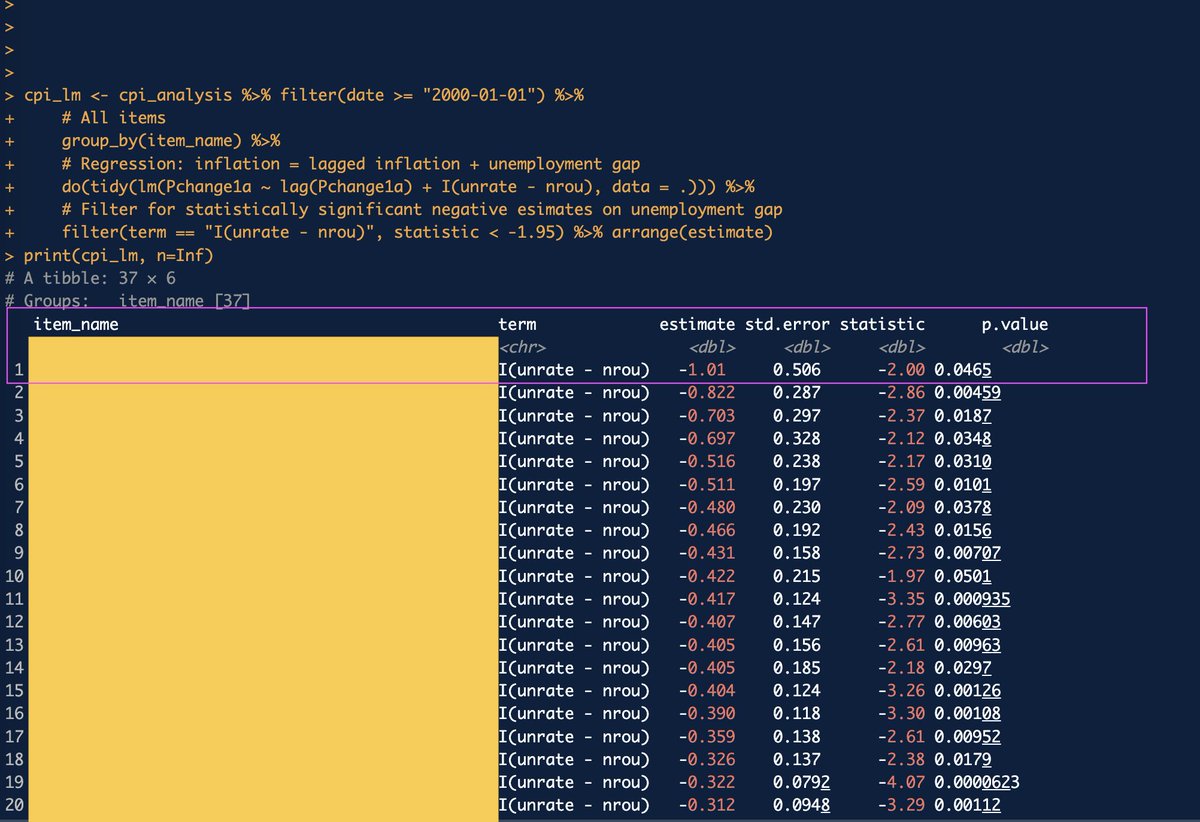This screenshot has width=1200, height=822.
Task: Click the estimate value -0.407
Action: (x=707, y=622)
